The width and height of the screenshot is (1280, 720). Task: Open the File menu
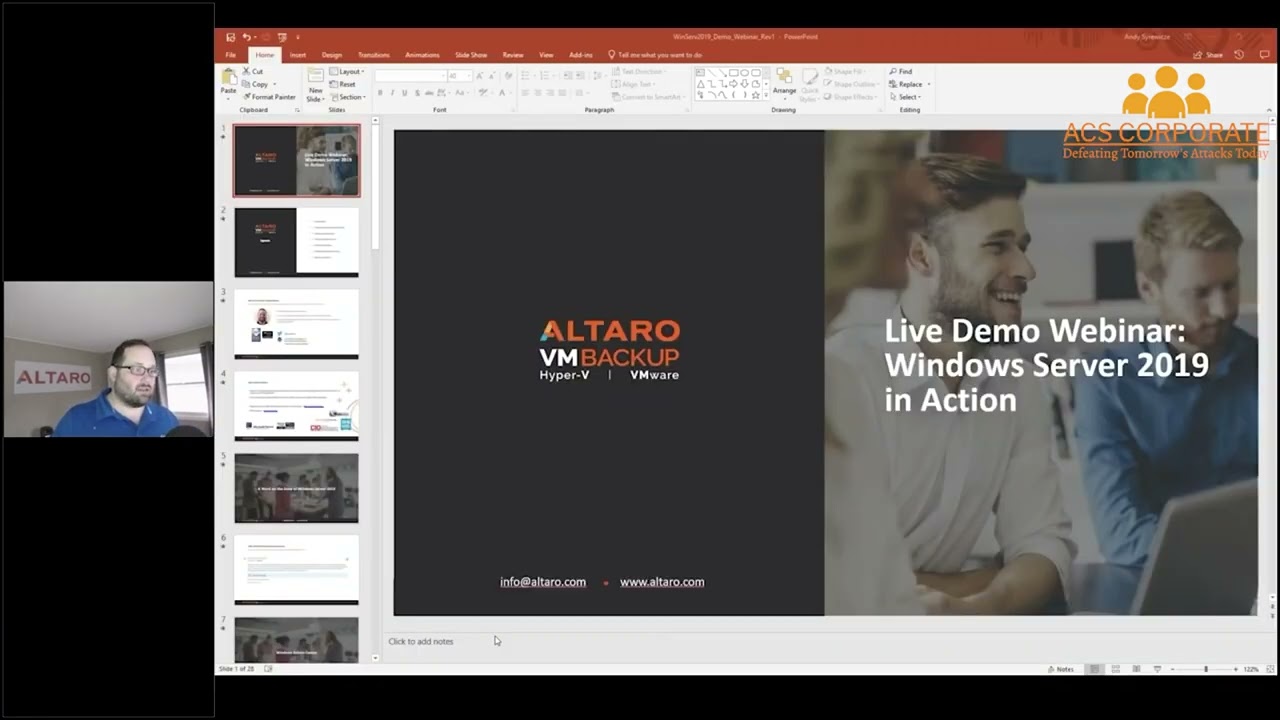tap(231, 55)
